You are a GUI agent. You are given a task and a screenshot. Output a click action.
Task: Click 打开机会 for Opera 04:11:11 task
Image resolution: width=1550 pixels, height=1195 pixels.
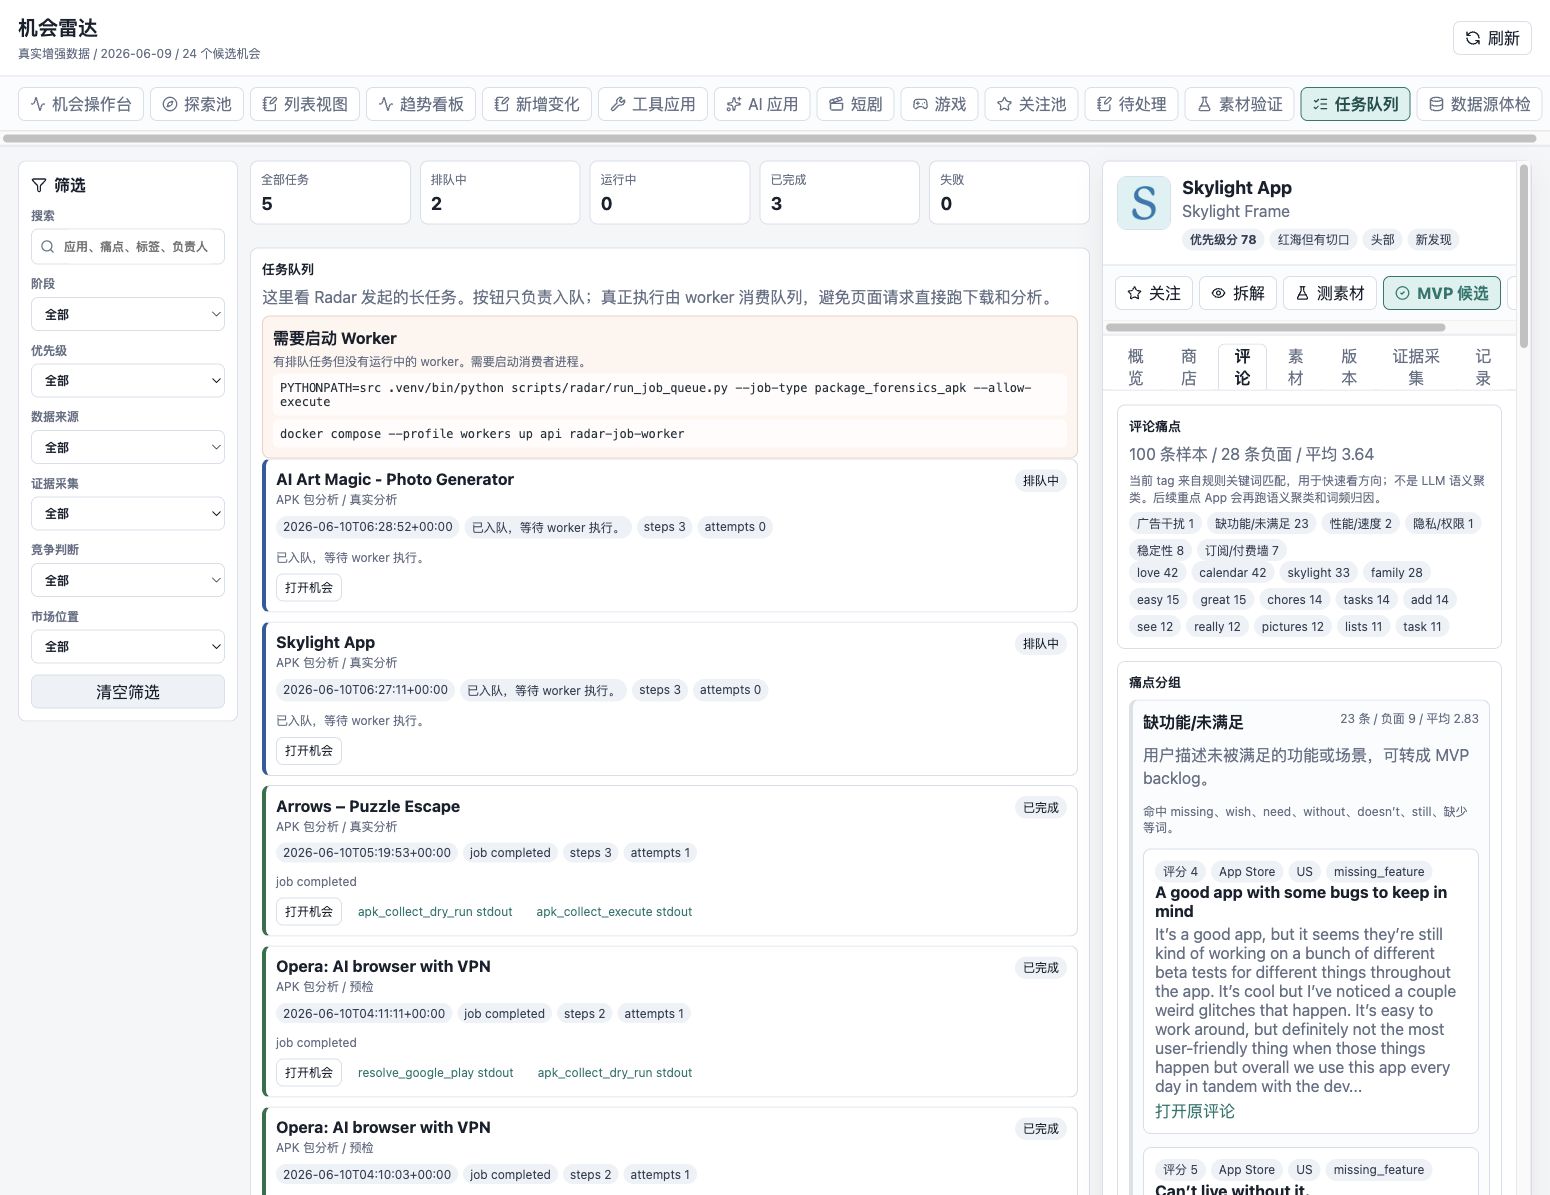(309, 1072)
